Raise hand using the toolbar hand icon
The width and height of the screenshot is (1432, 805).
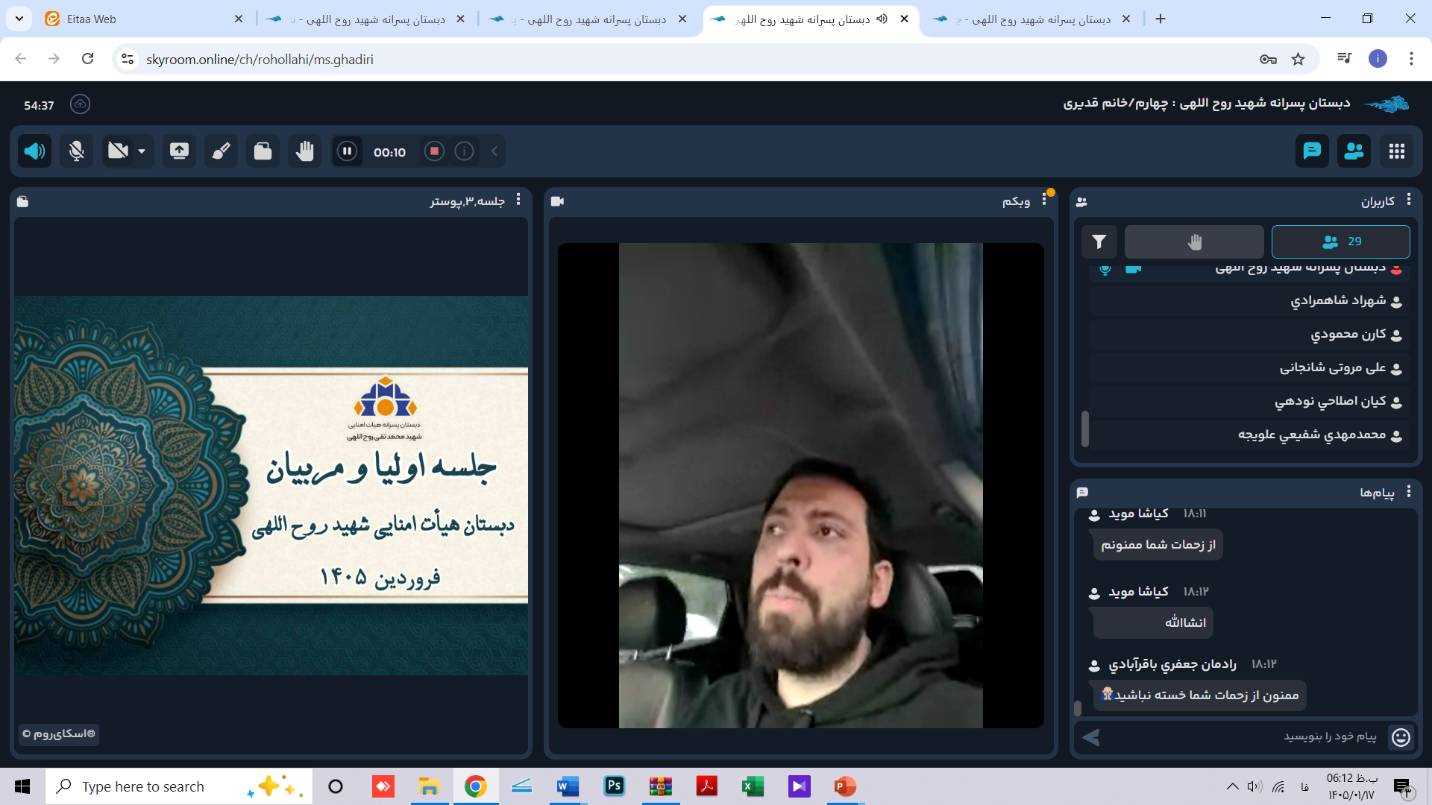point(304,151)
